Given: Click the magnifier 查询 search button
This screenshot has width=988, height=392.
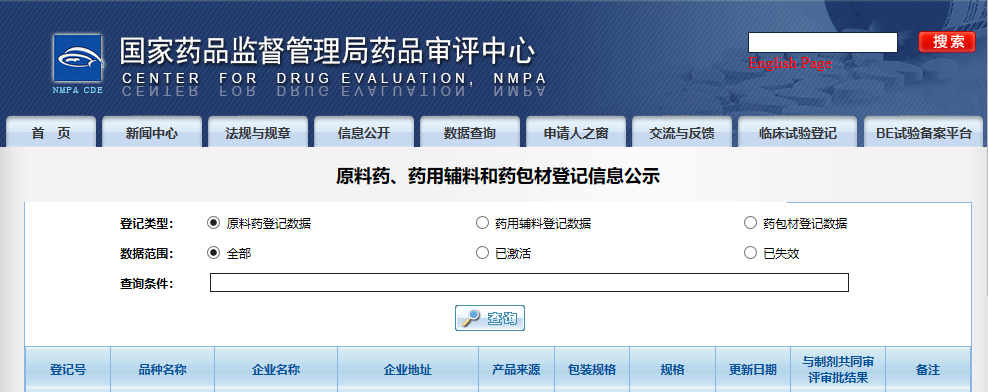Looking at the screenshot, I should pyautogui.click(x=490, y=318).
